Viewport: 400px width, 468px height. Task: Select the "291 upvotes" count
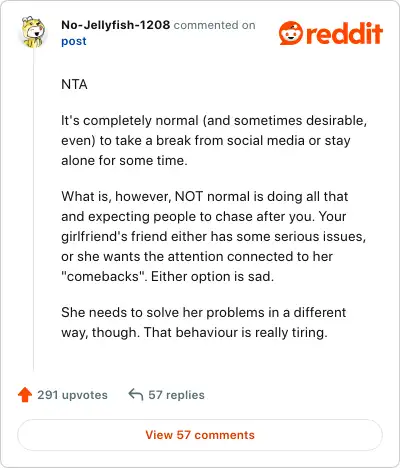coord(72,395)
